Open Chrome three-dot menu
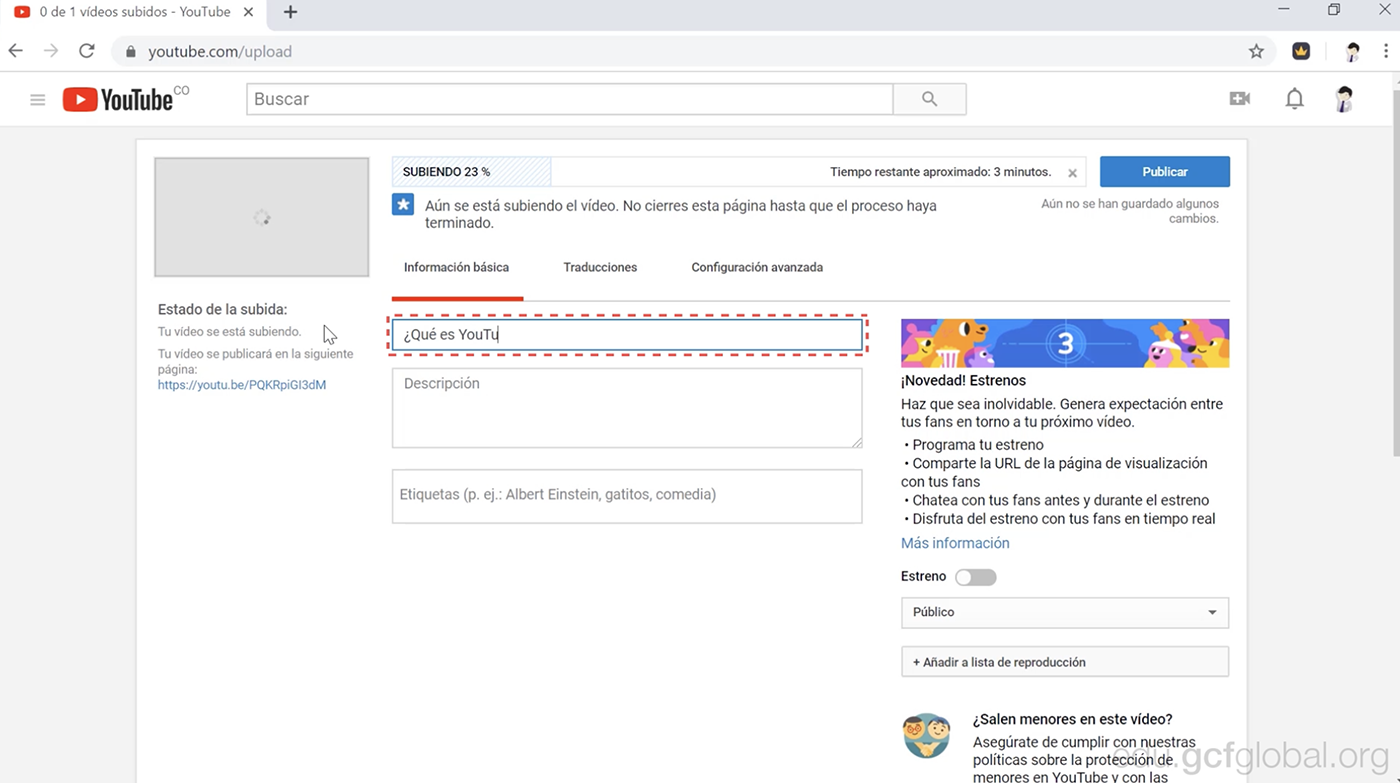Image resolution: width=1400 pixels, height=783 pixels. (1385, 52)
